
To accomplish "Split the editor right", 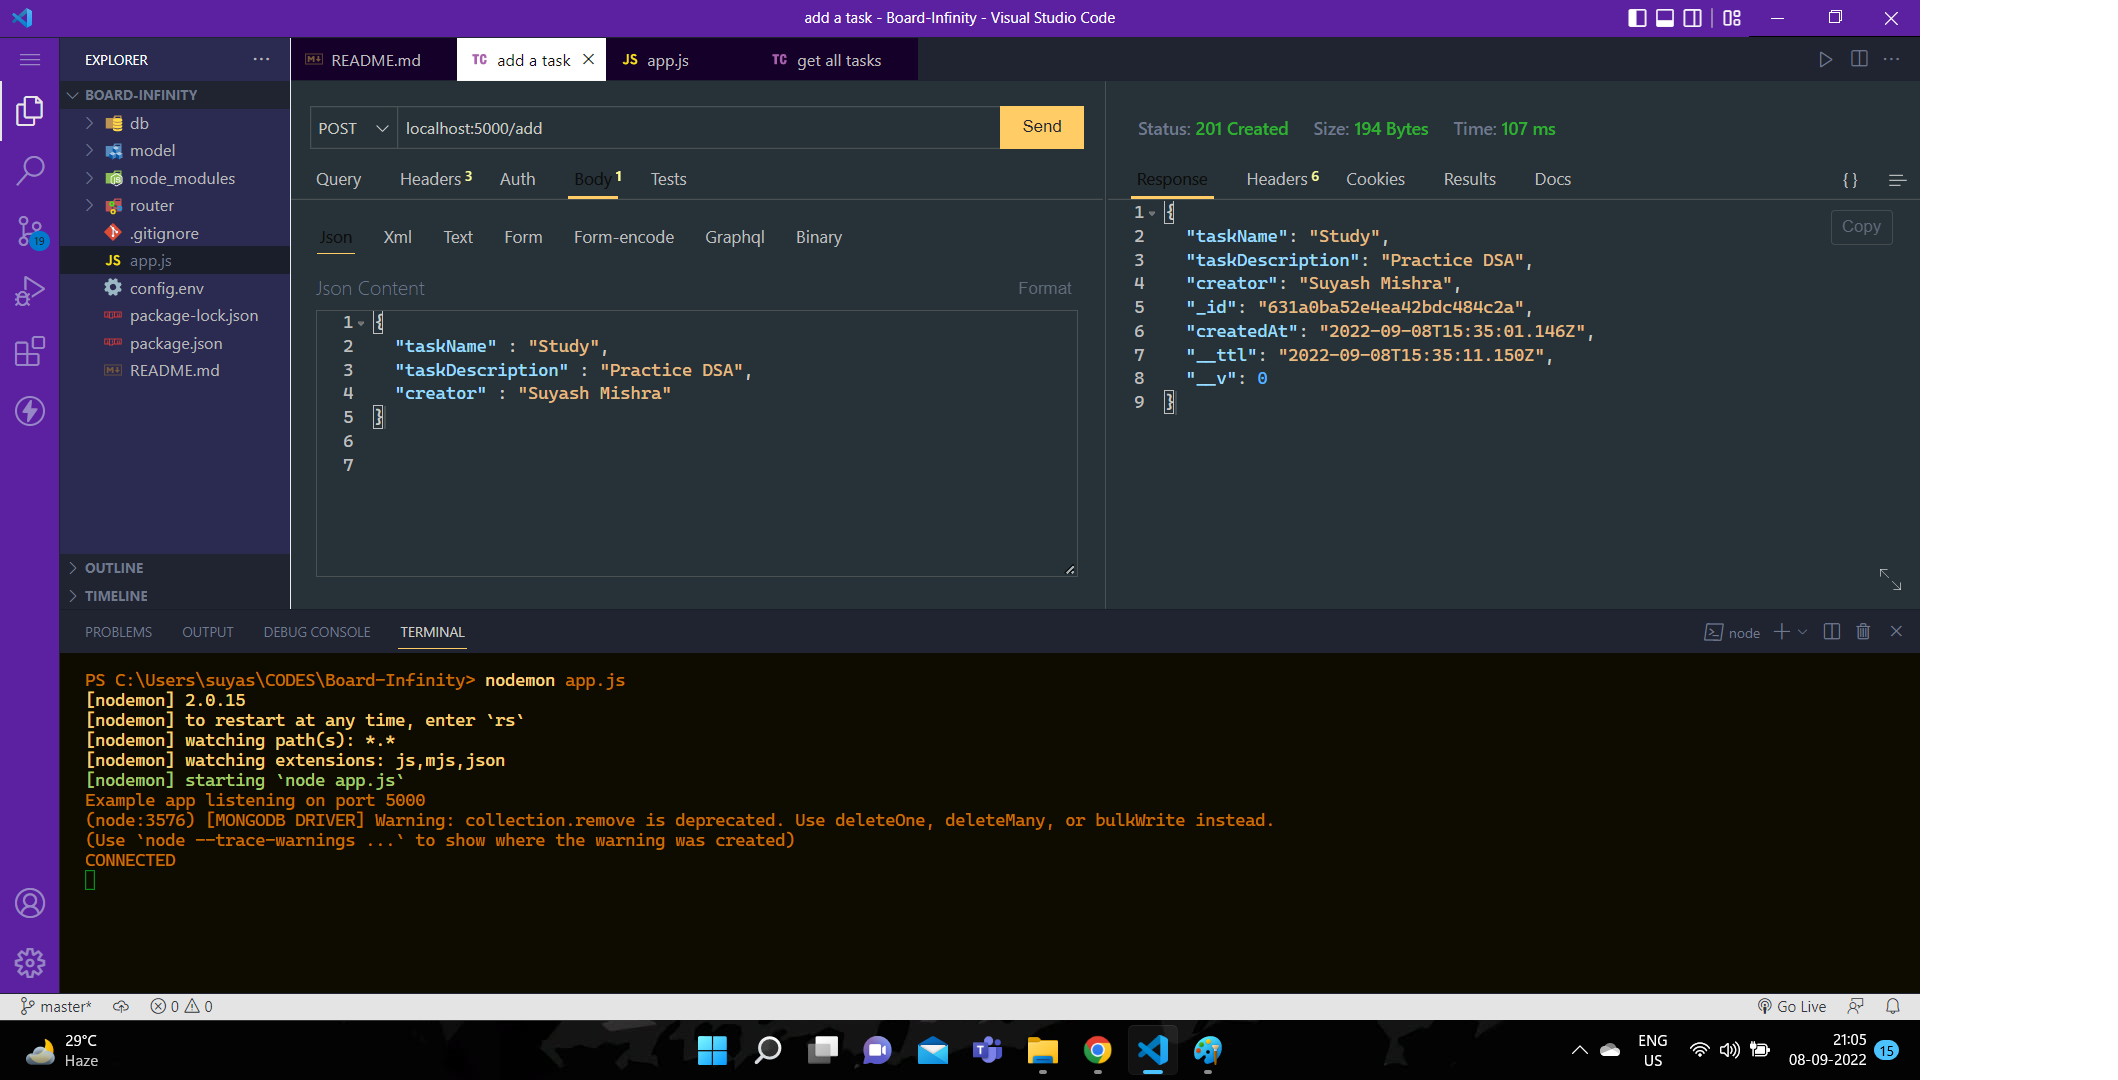I will coord(1859,60).
